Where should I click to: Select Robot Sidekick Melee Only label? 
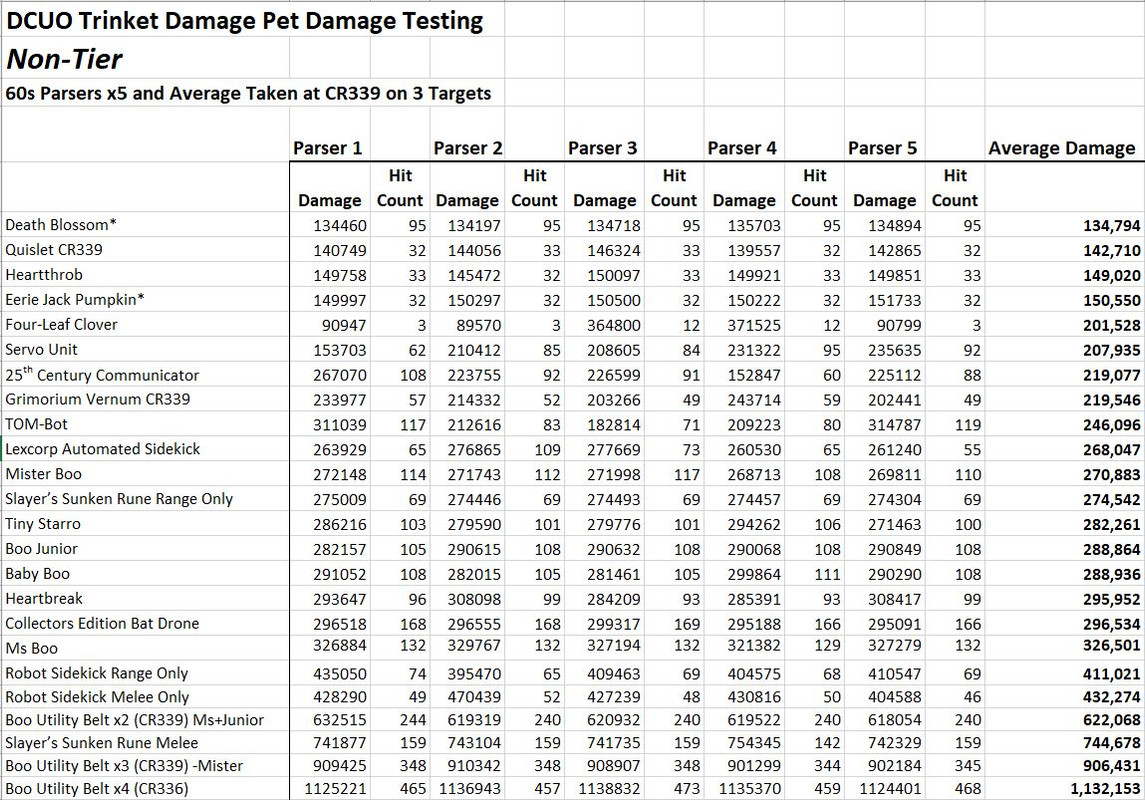coord(97,697)
